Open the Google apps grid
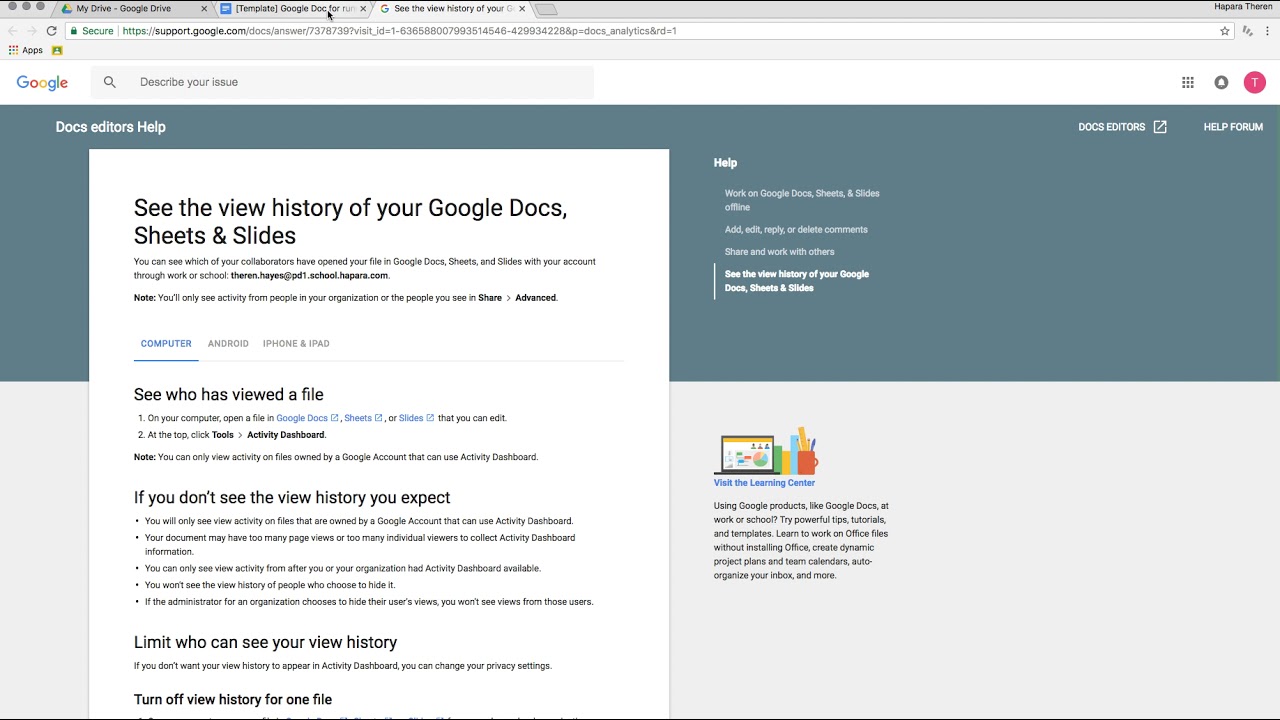1280x720 pixels. tap(1188, 83)
